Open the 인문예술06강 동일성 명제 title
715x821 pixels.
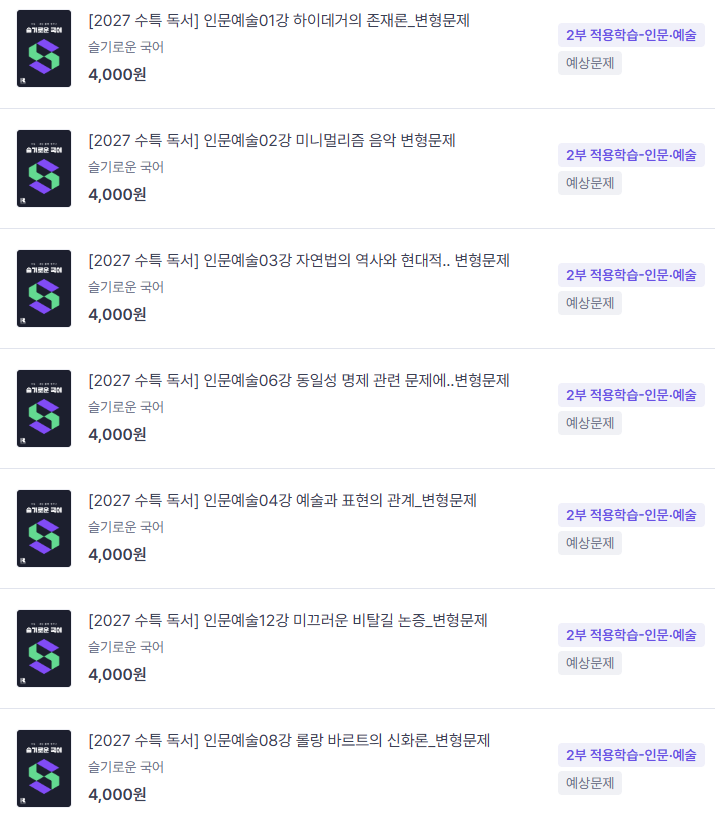point(299,381)
